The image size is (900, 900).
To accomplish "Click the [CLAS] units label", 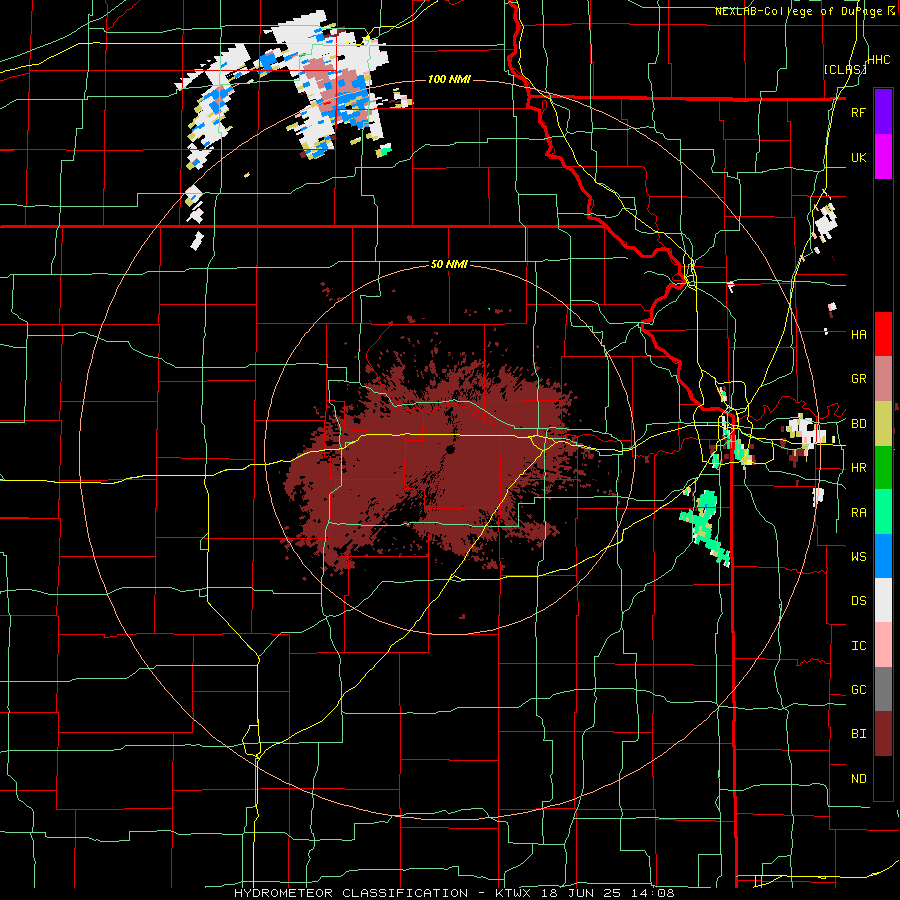I will click(x=845, y=69).
